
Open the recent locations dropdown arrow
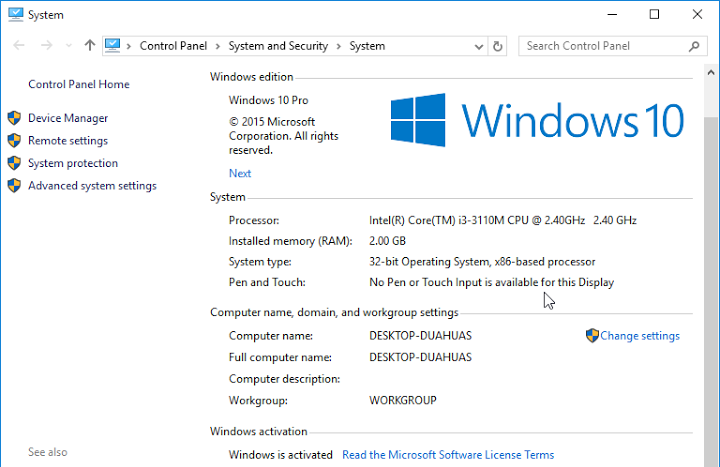[69, 46]
